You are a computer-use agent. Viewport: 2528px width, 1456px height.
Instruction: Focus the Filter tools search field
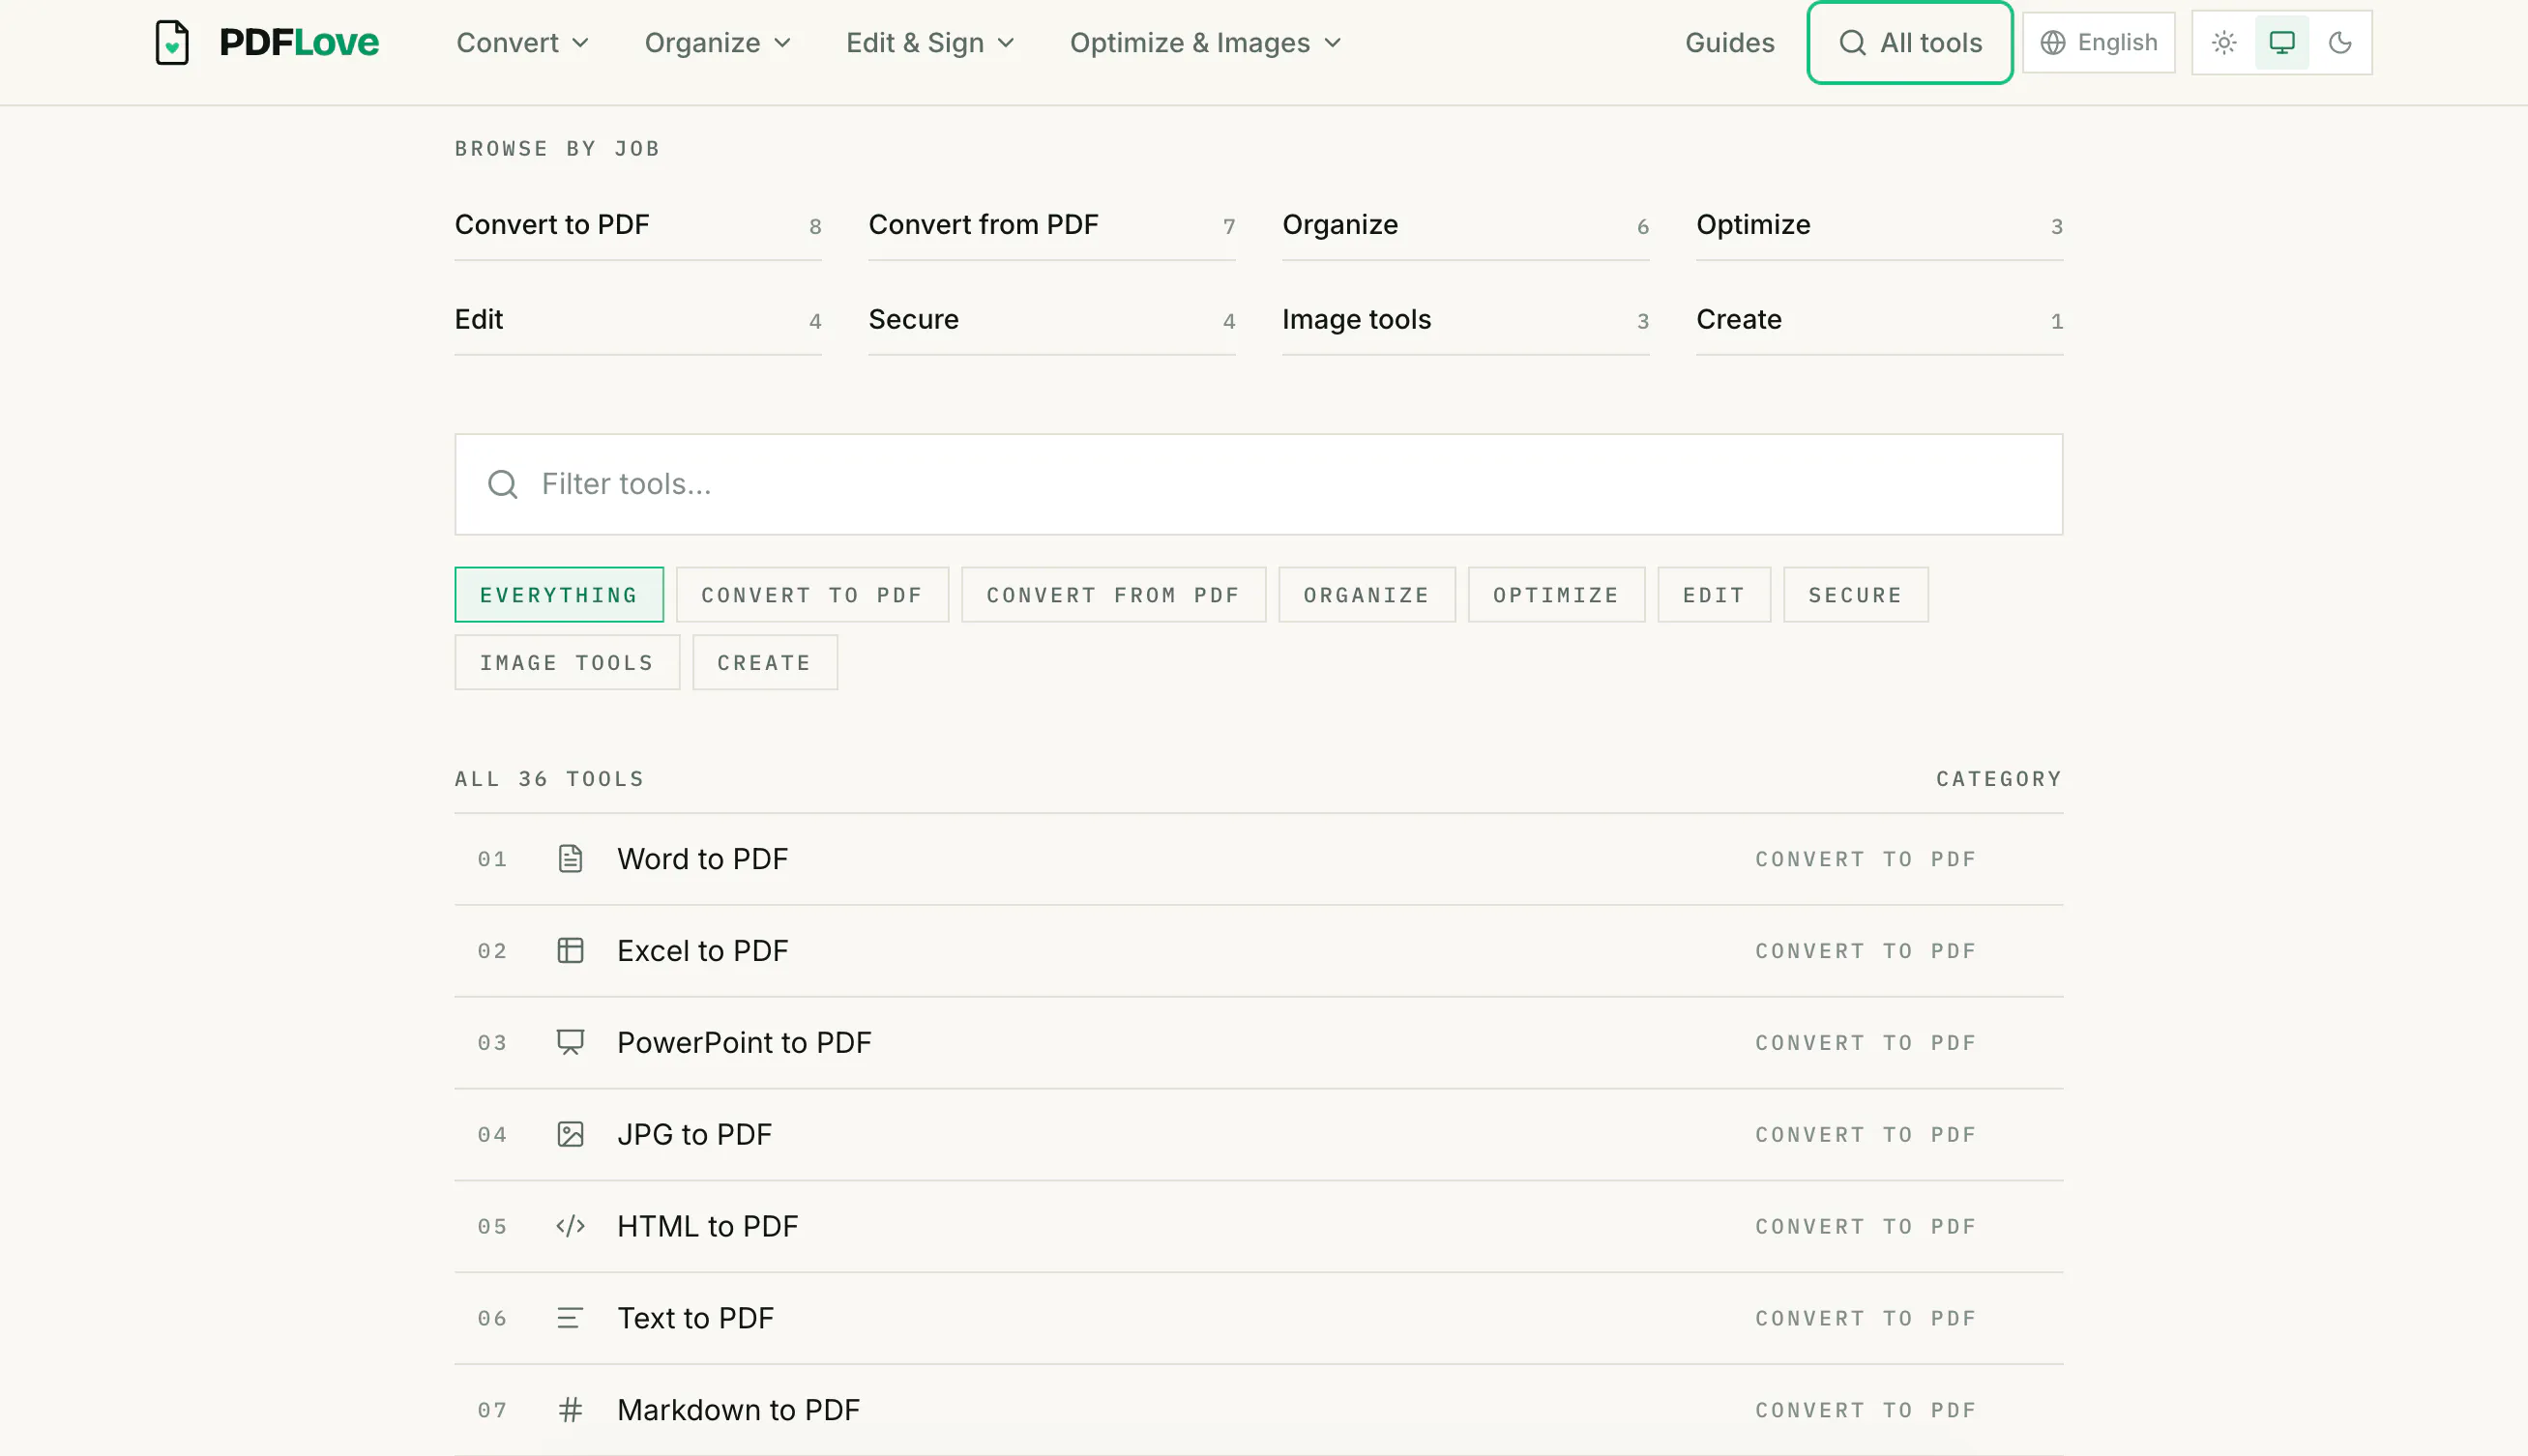coord(1258,484)
